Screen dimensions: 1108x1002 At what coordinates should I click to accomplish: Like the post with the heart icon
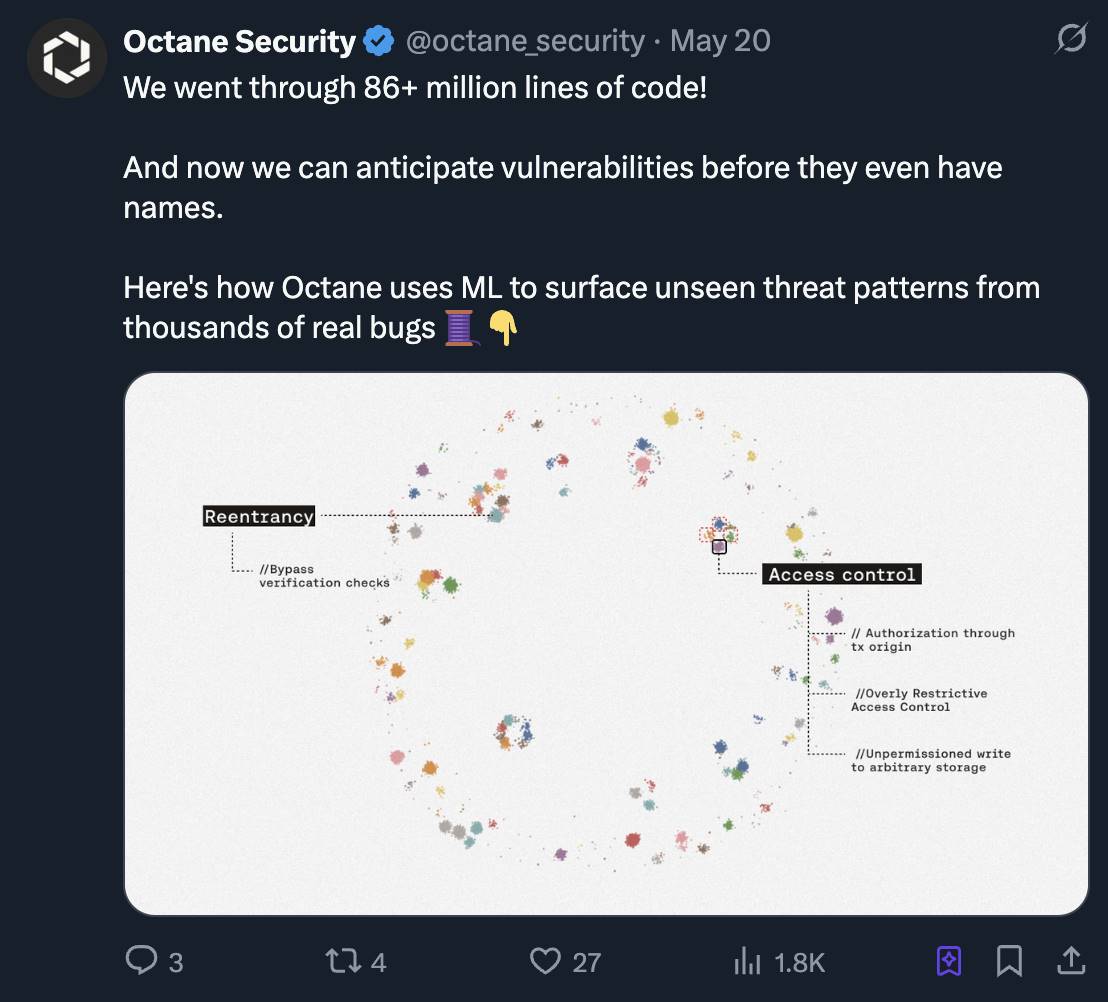pyautogui.click(x=544, y=961)
